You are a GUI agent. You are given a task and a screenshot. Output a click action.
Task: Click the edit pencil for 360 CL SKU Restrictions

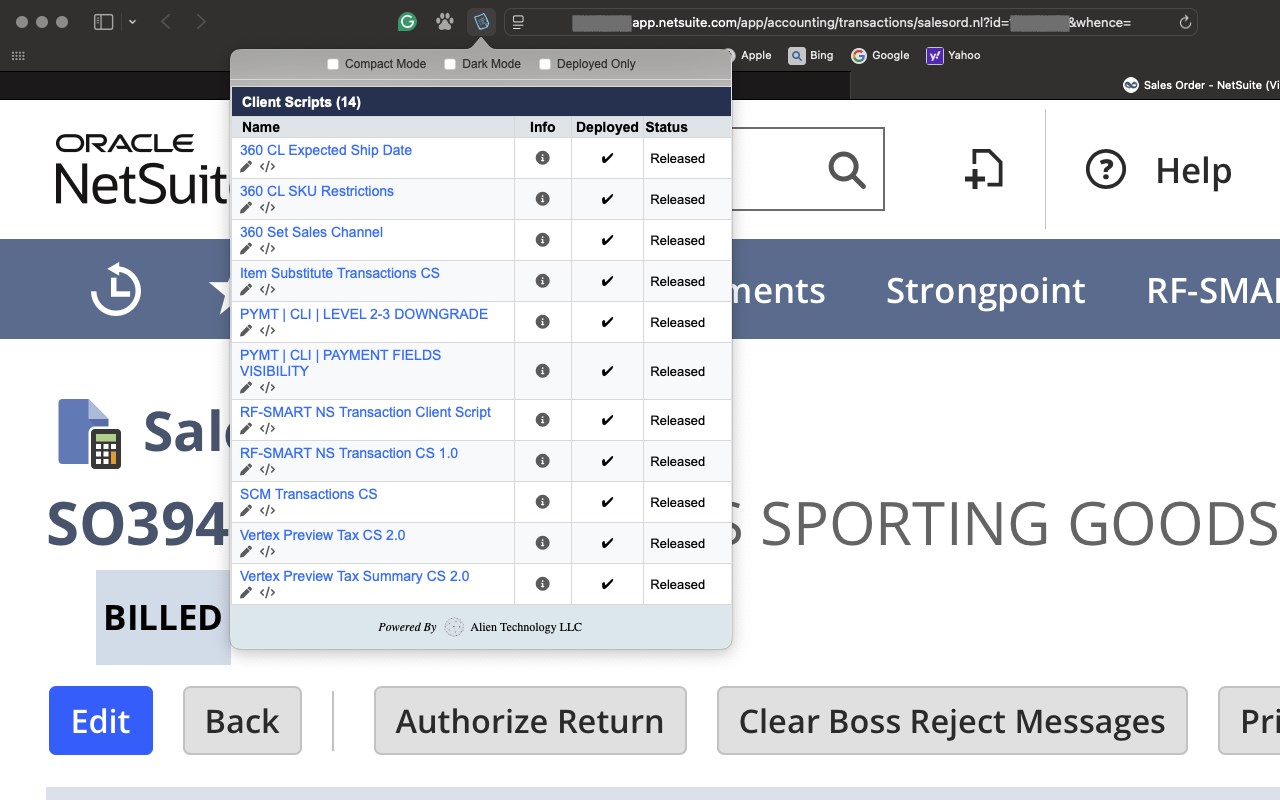pos(246,208)
